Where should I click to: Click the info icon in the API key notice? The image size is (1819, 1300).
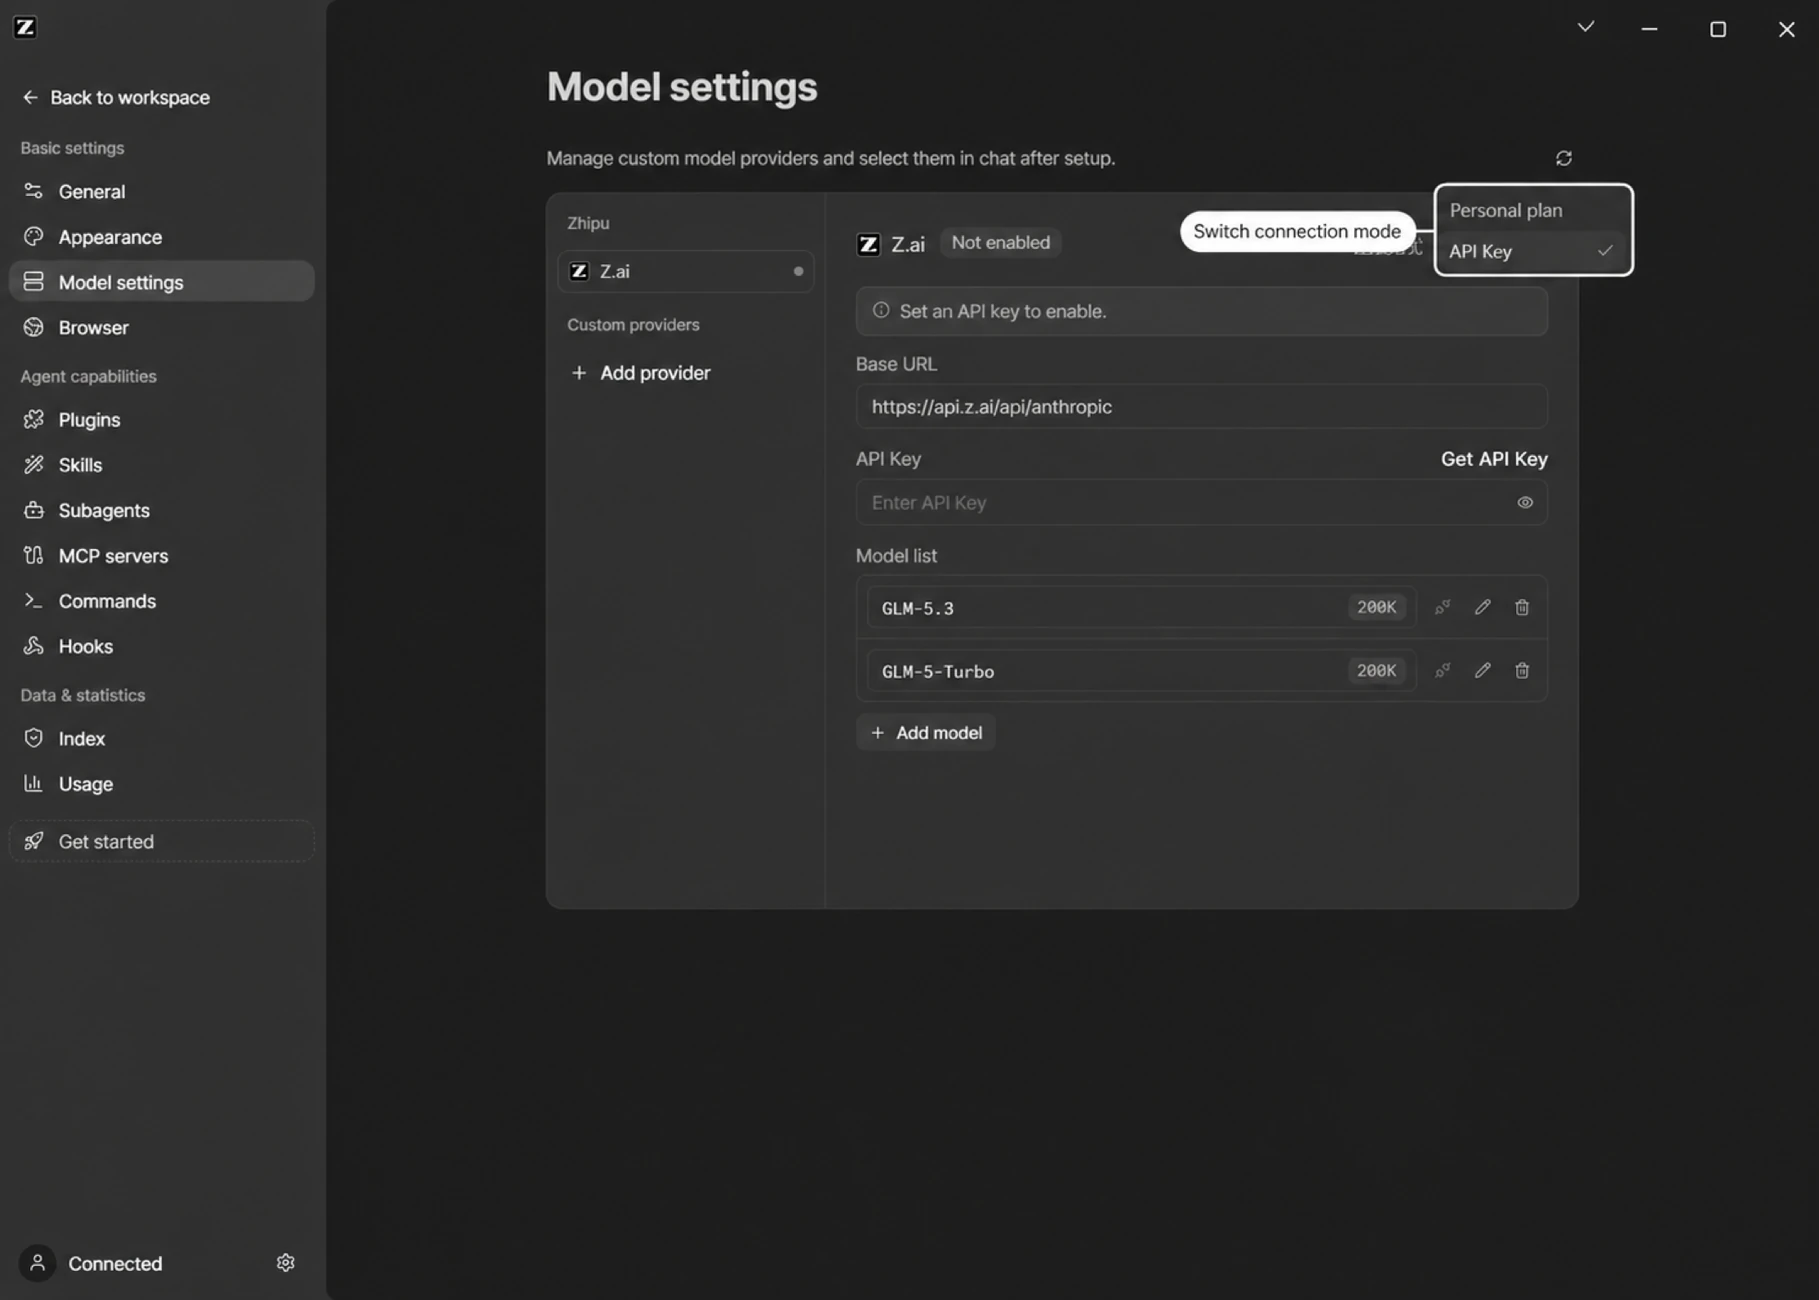880,311
